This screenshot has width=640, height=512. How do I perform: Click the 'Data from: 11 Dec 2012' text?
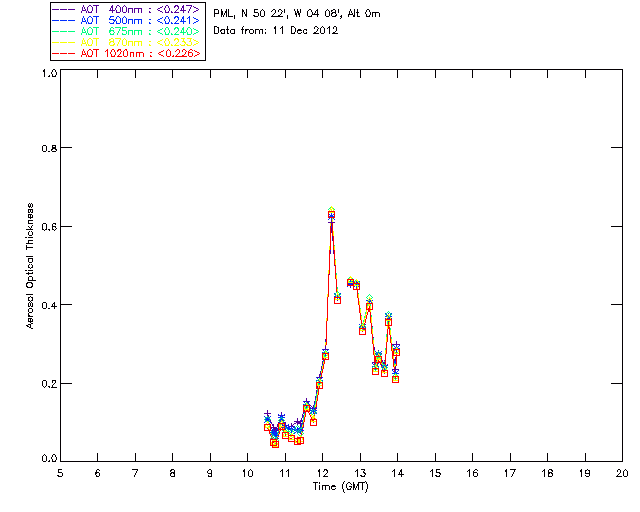click(x=276, y=31)
